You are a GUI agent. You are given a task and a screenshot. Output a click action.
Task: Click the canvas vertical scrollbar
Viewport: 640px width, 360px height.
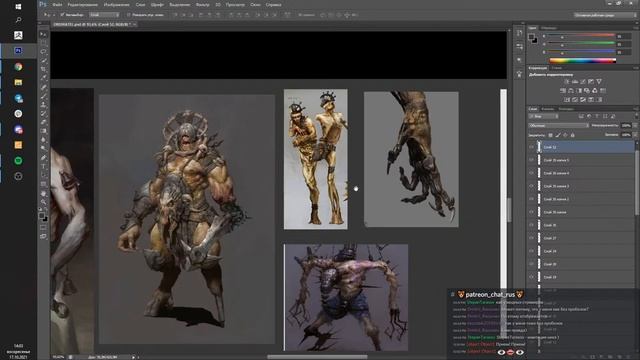pos(509,210)
